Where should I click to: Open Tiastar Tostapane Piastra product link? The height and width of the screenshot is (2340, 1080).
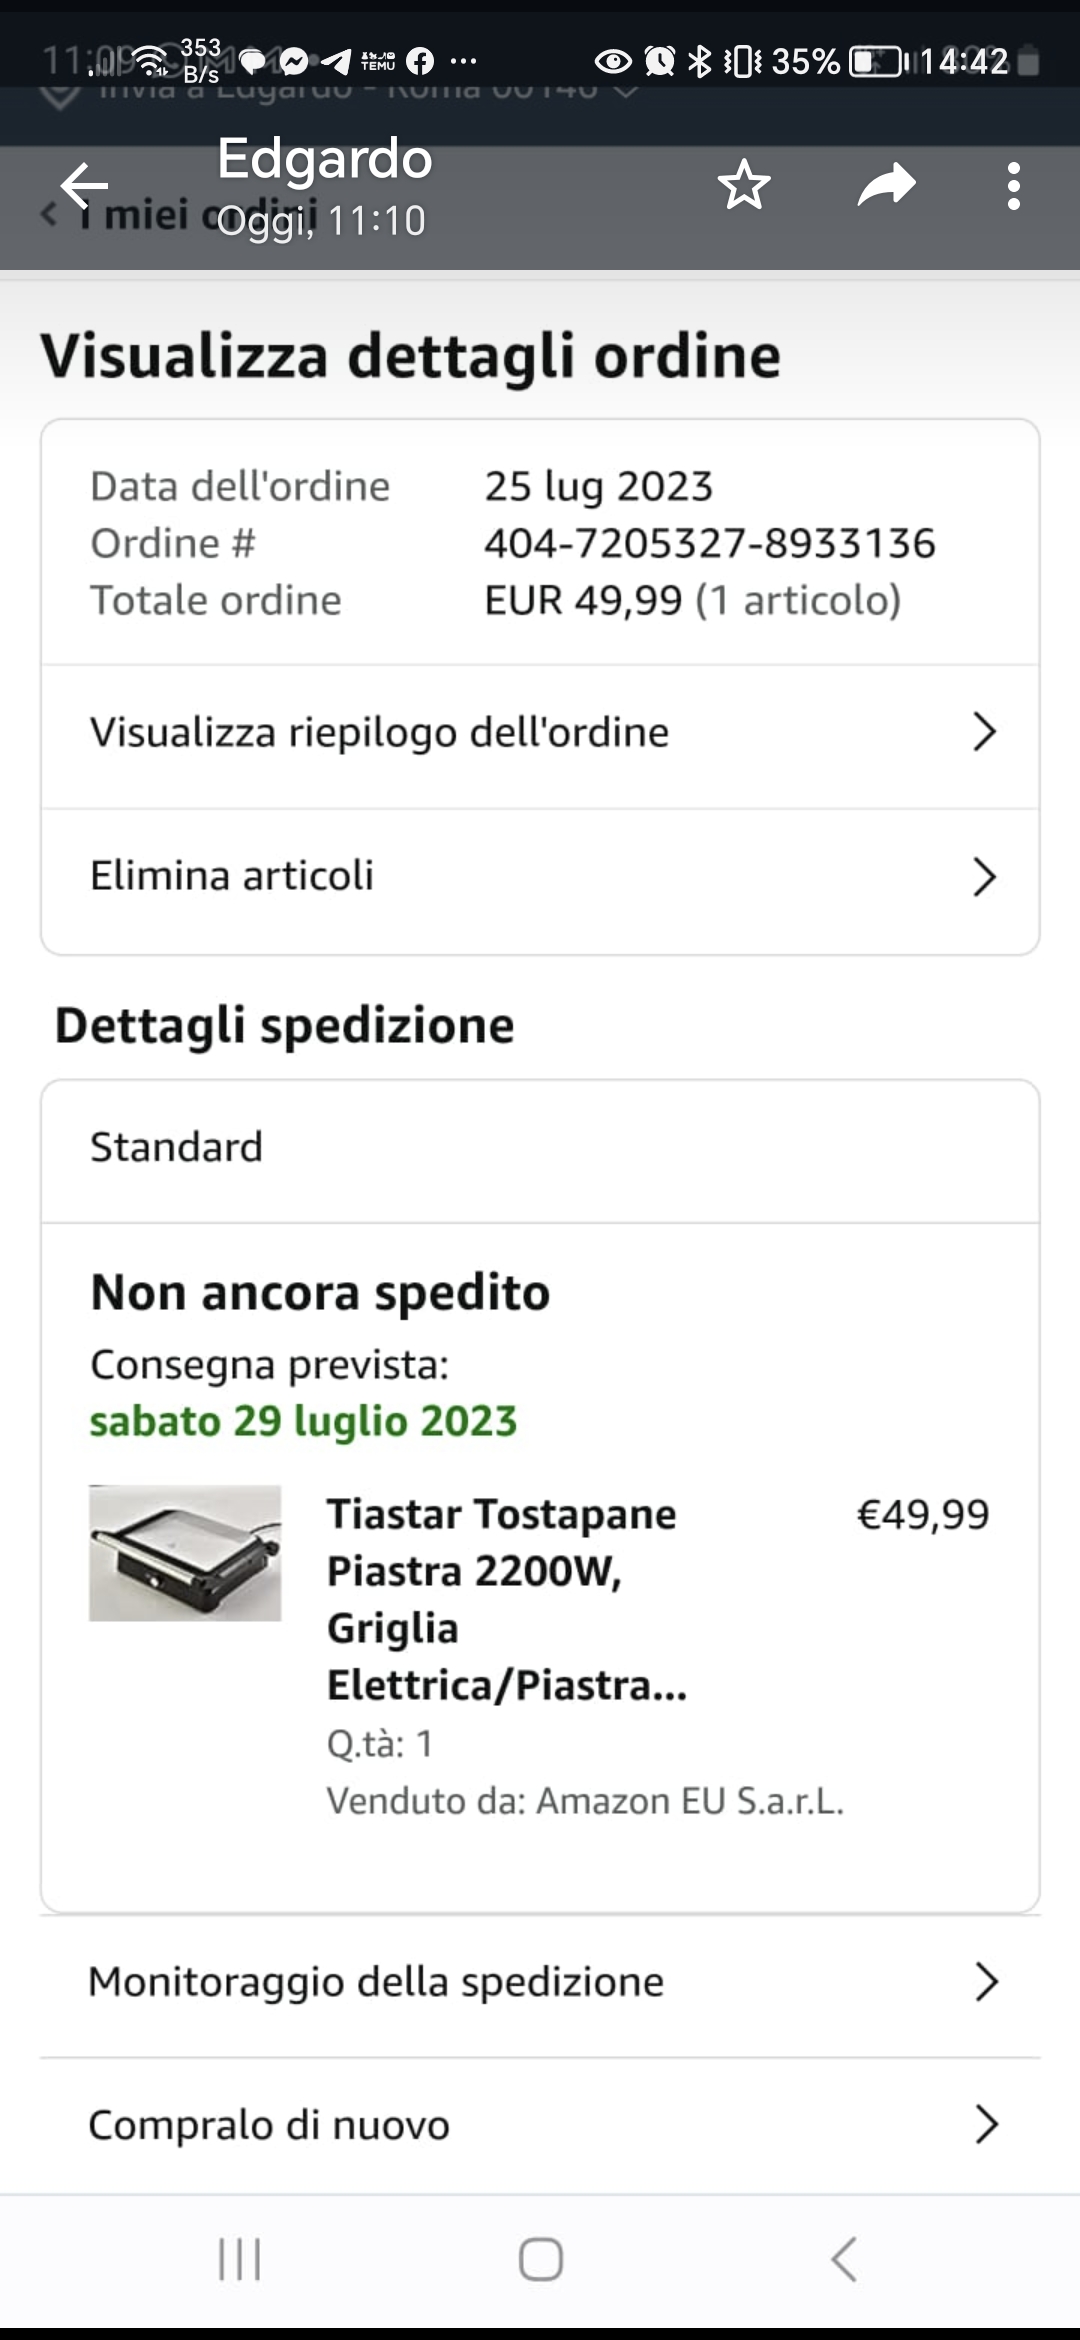507,1599
